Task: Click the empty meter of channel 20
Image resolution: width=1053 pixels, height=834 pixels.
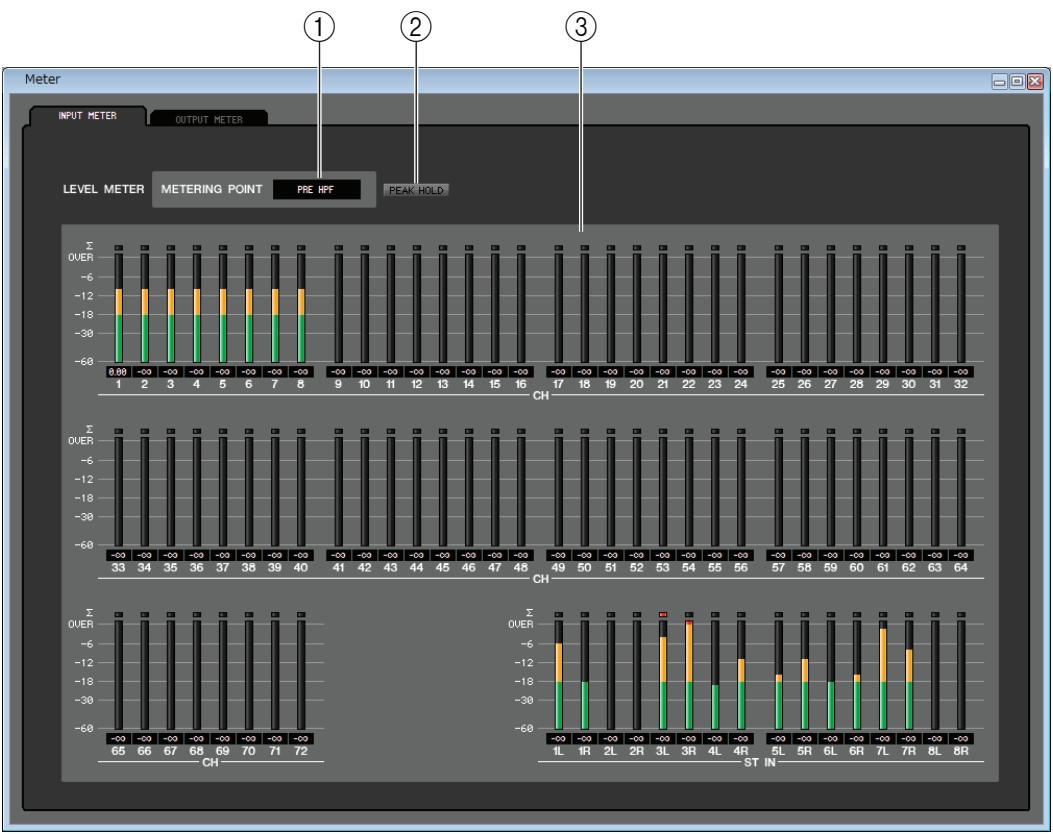Action: 637,308
